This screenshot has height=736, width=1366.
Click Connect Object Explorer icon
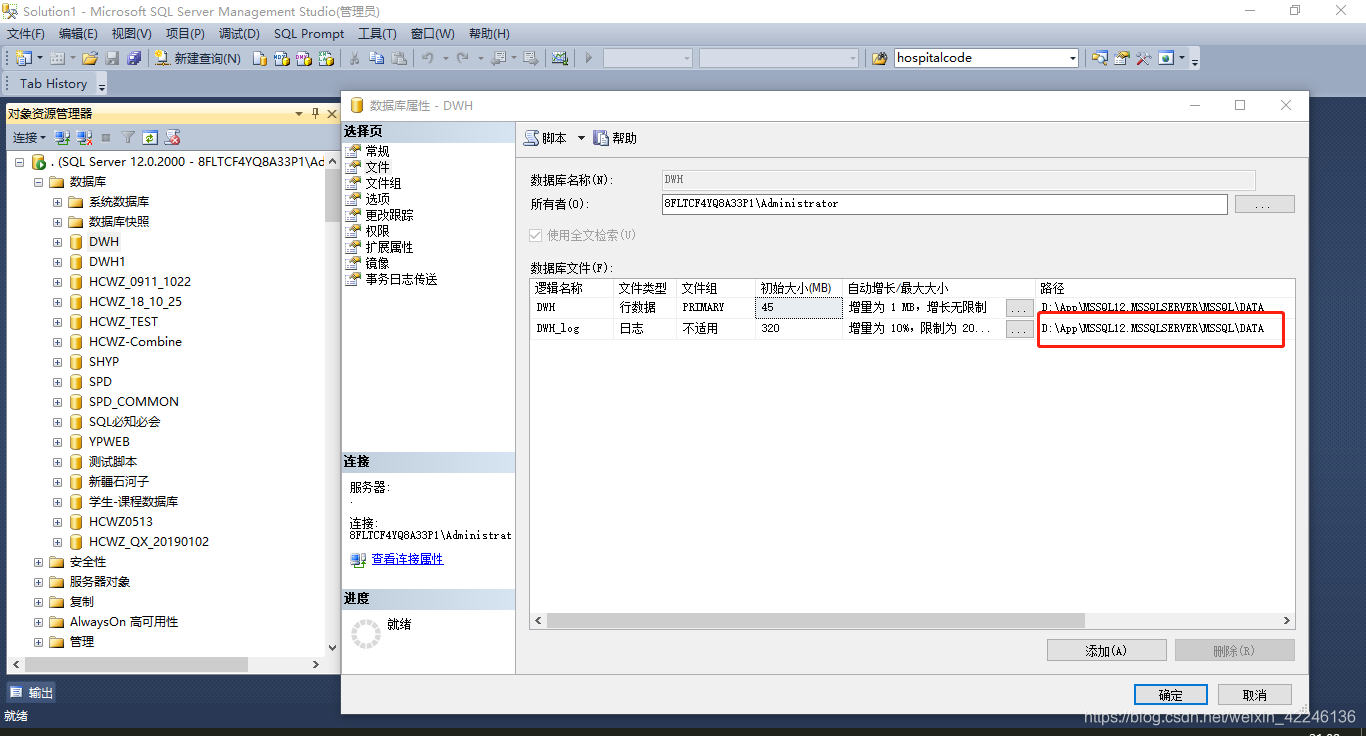pyautogui.click(x=62, y=137)
